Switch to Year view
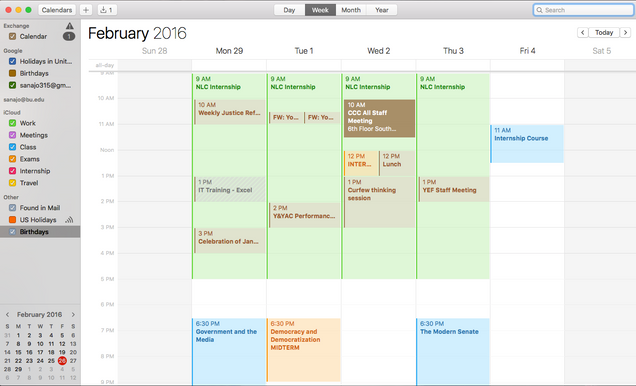This screenshot has width=636, height=386. (382, 10)
